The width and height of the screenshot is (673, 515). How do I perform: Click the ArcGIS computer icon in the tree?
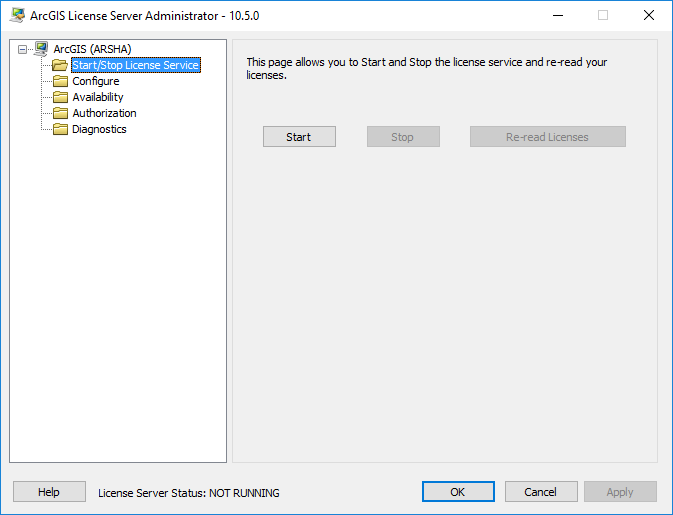click(41, 49)
